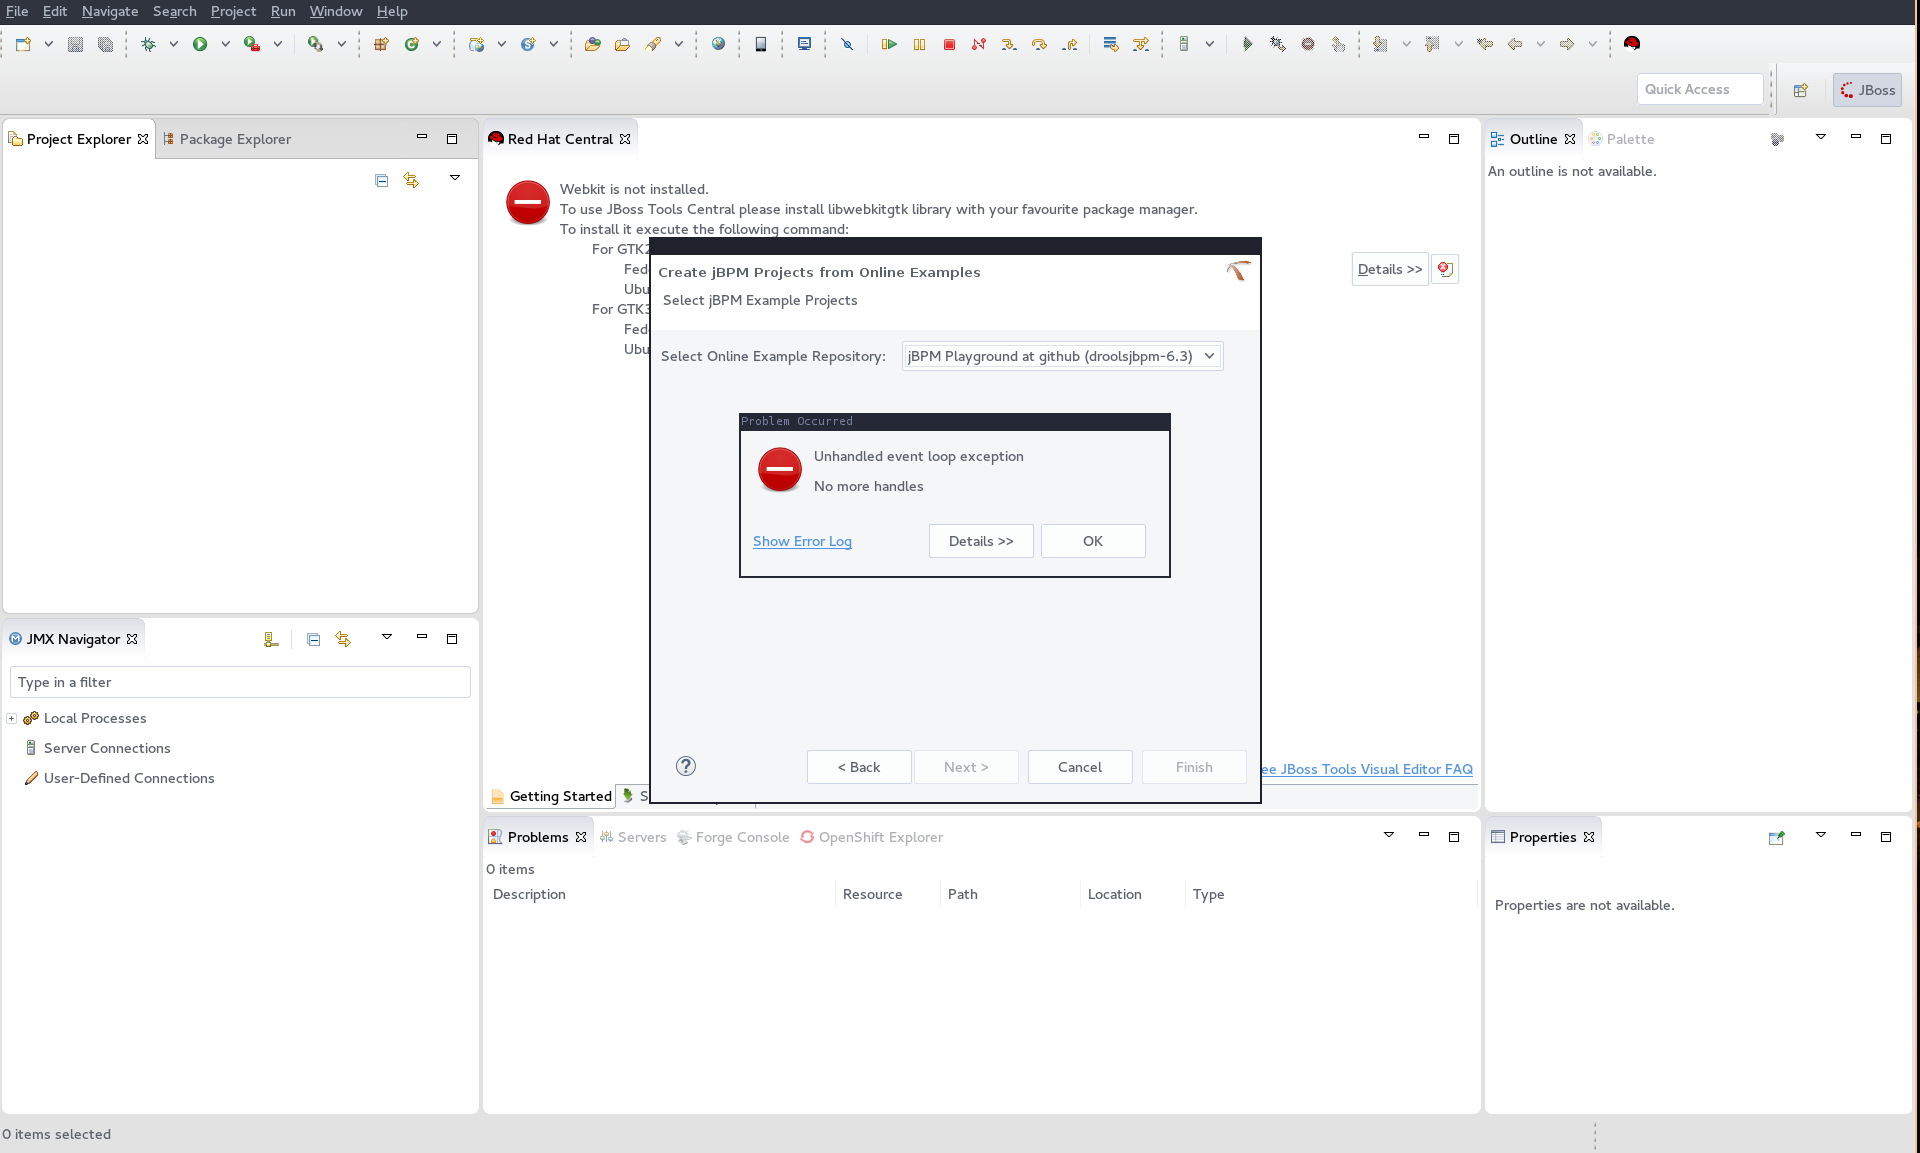The image size is (1920, 1153).
Task: Click the Open Perspective icon
Action: coord(1800,90)
